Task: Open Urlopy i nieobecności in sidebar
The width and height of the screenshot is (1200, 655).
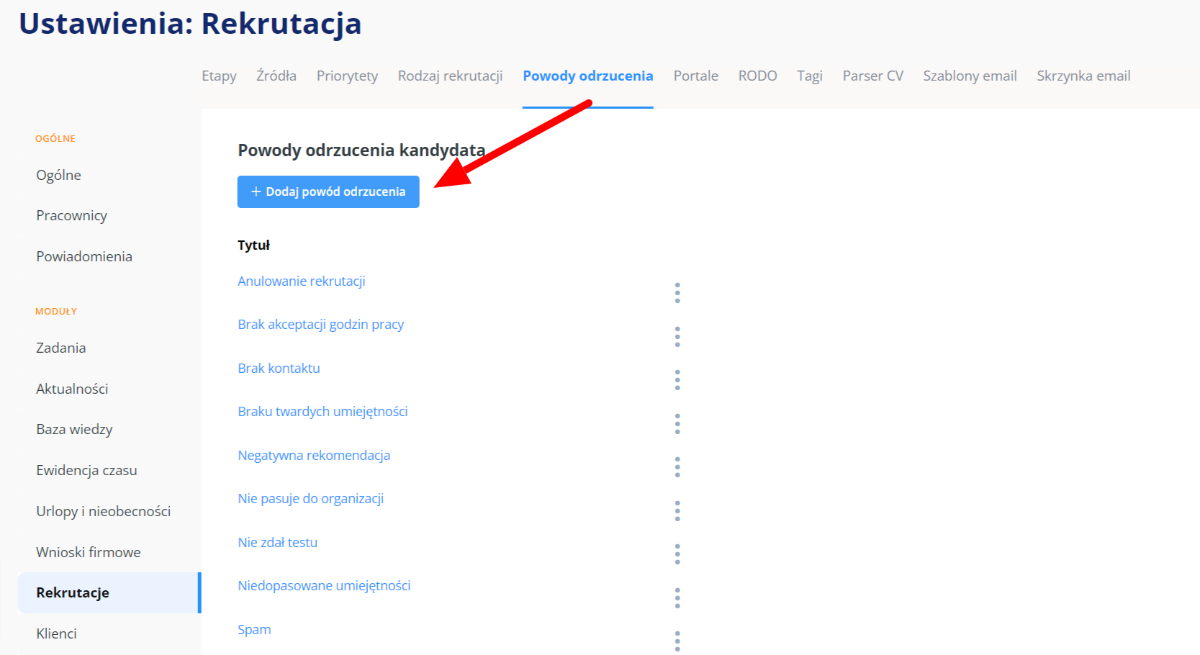Action: (103, 511)
